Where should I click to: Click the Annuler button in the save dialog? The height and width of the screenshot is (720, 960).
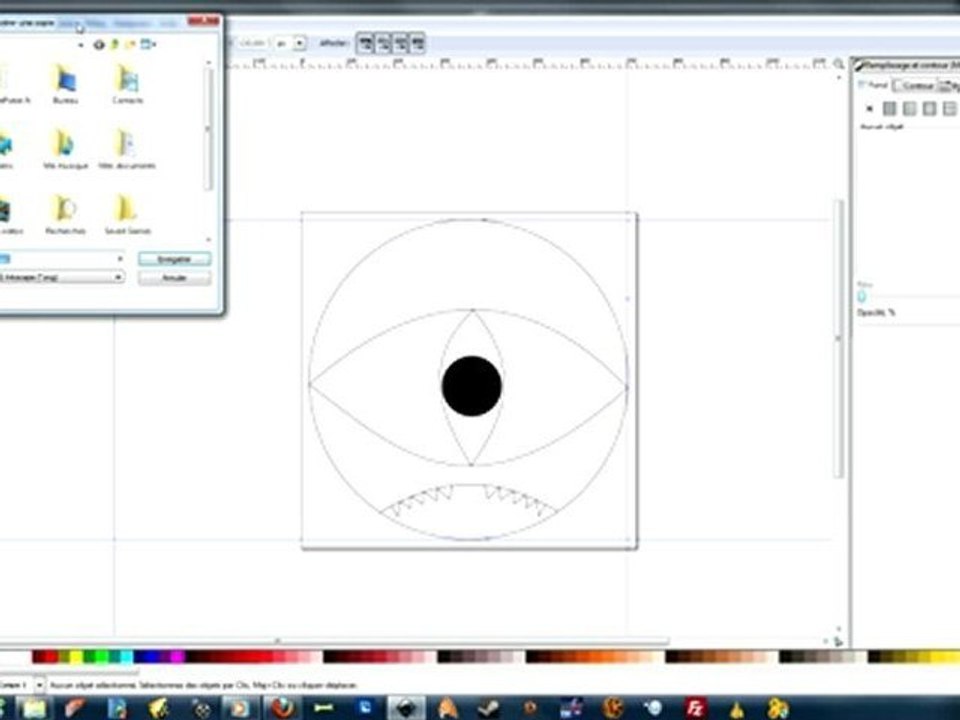point(174,278)
